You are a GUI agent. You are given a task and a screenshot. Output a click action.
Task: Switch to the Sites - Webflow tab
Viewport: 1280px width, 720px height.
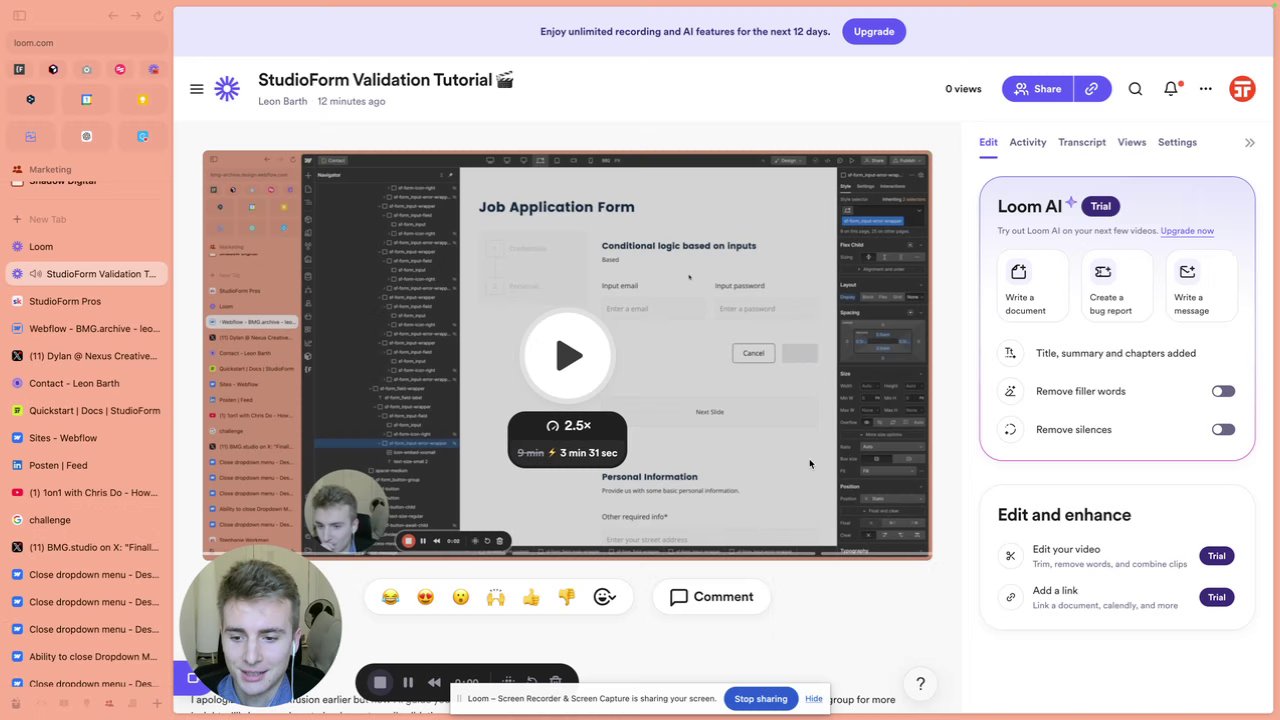click(x=87, y=438)
